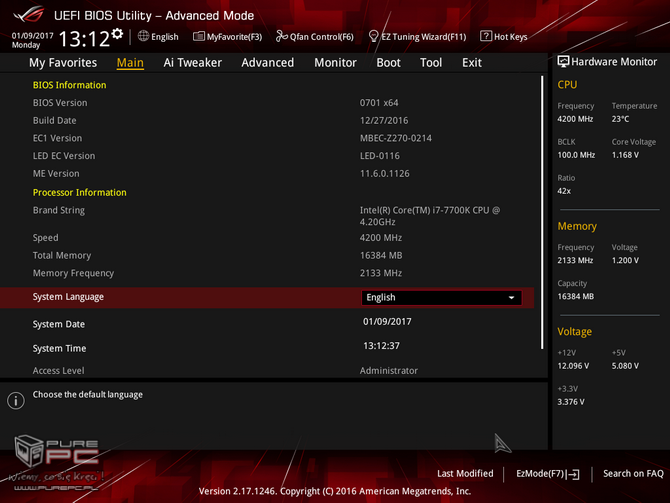Image resolution: width=670 pixels, height=503 pixels.
Task: Switch to the Boot tab
Action: pos(388,63)
